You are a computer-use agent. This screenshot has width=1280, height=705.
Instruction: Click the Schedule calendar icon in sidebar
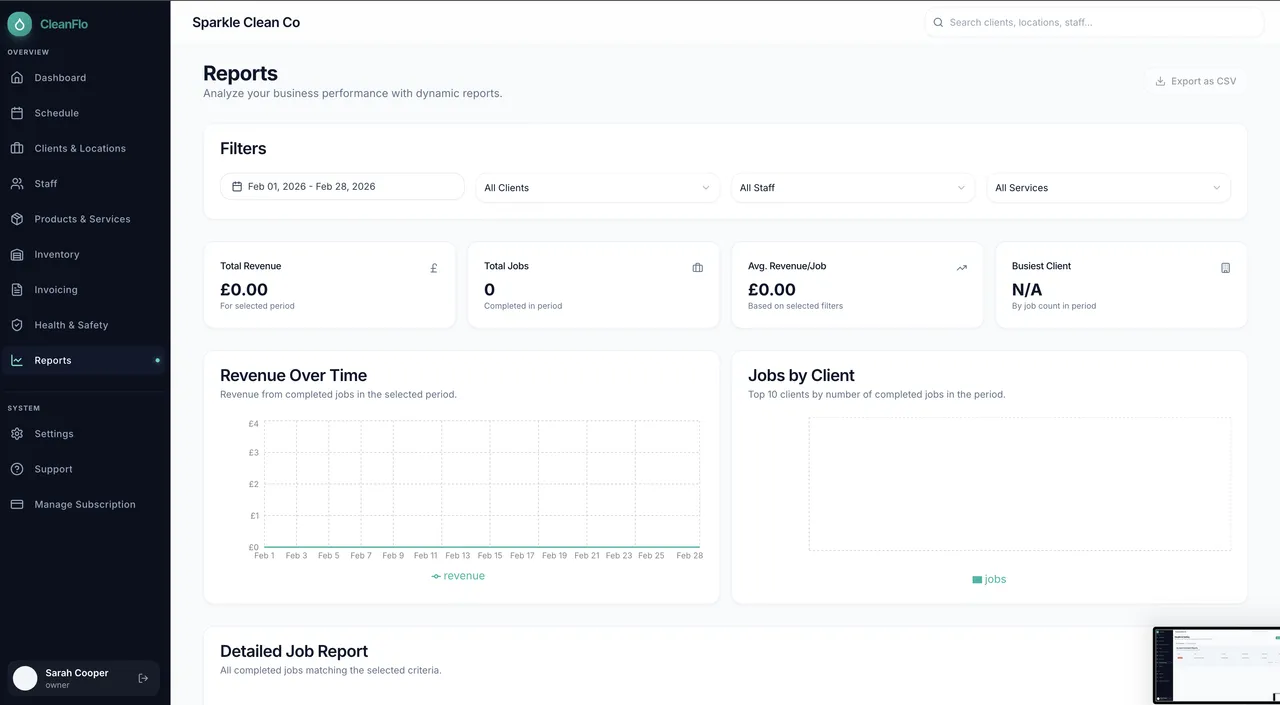[x=17, y=113]
